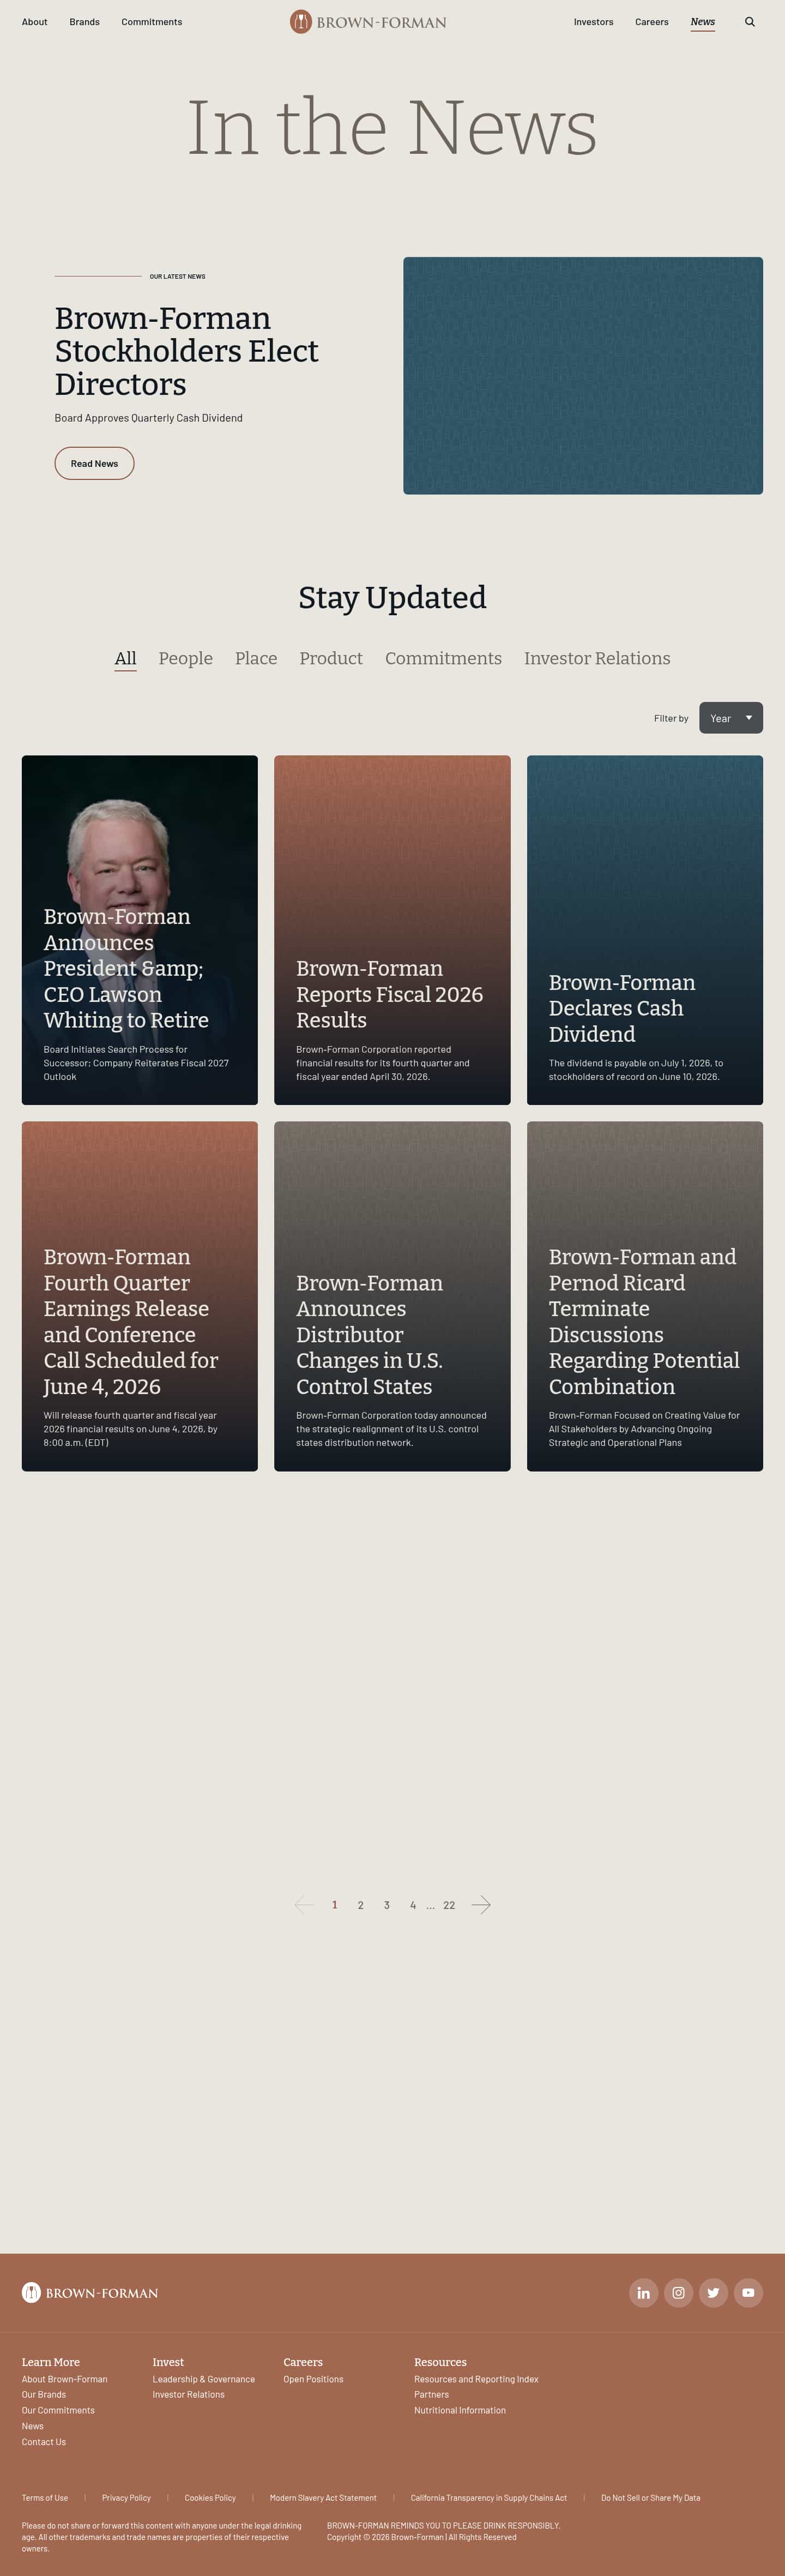Open the Cookies Policy link
Screen dimensions: 785x2576
pos(210,2498)
